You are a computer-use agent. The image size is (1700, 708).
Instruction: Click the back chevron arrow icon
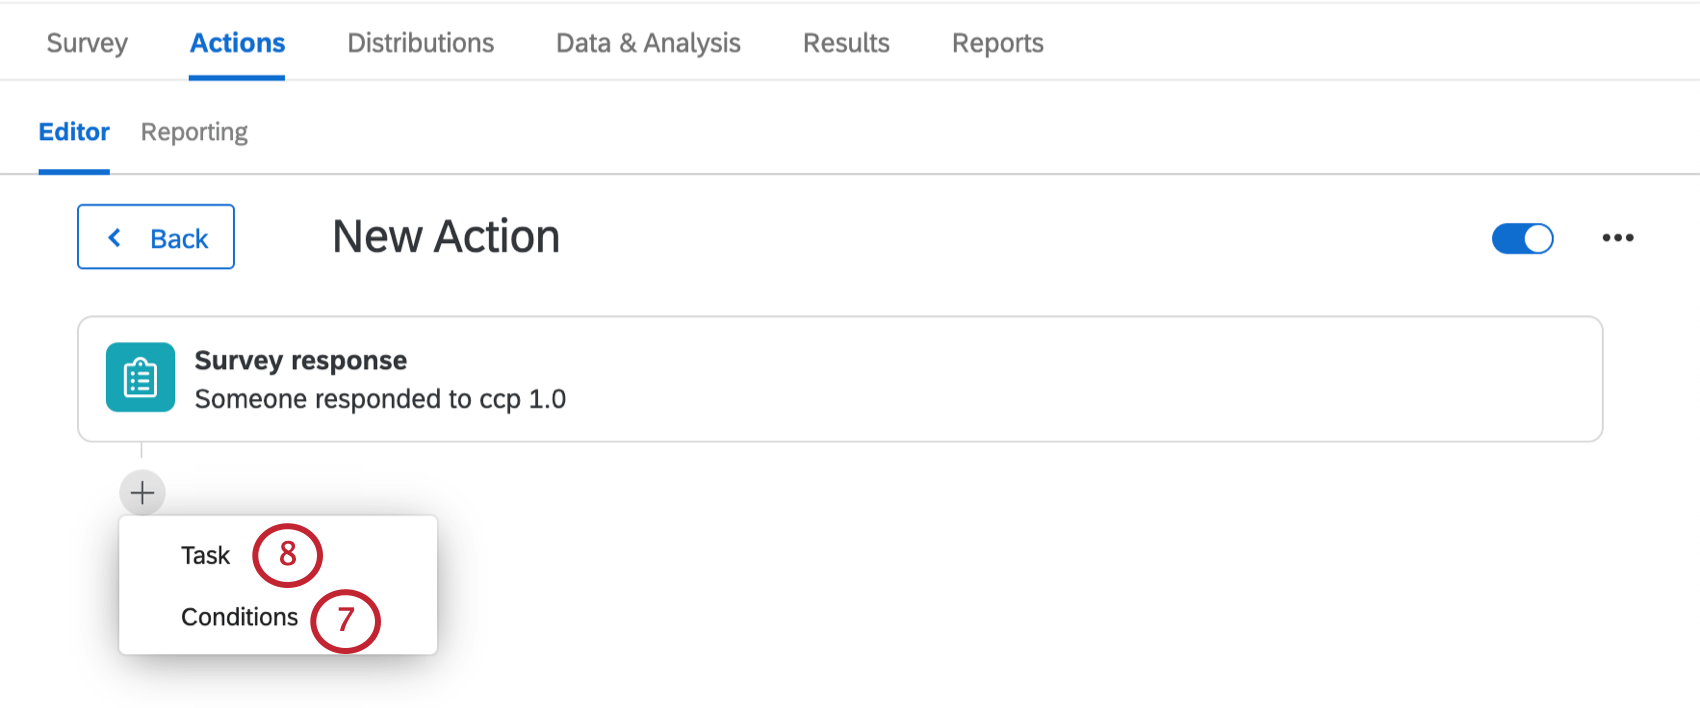click(115, 238)
